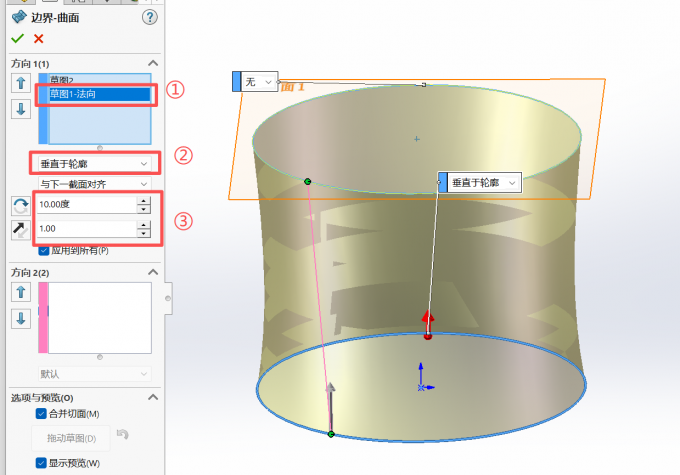
Task: Open the 垂直于轮廓 tangent type dropdown
Action: pos(95,164)
